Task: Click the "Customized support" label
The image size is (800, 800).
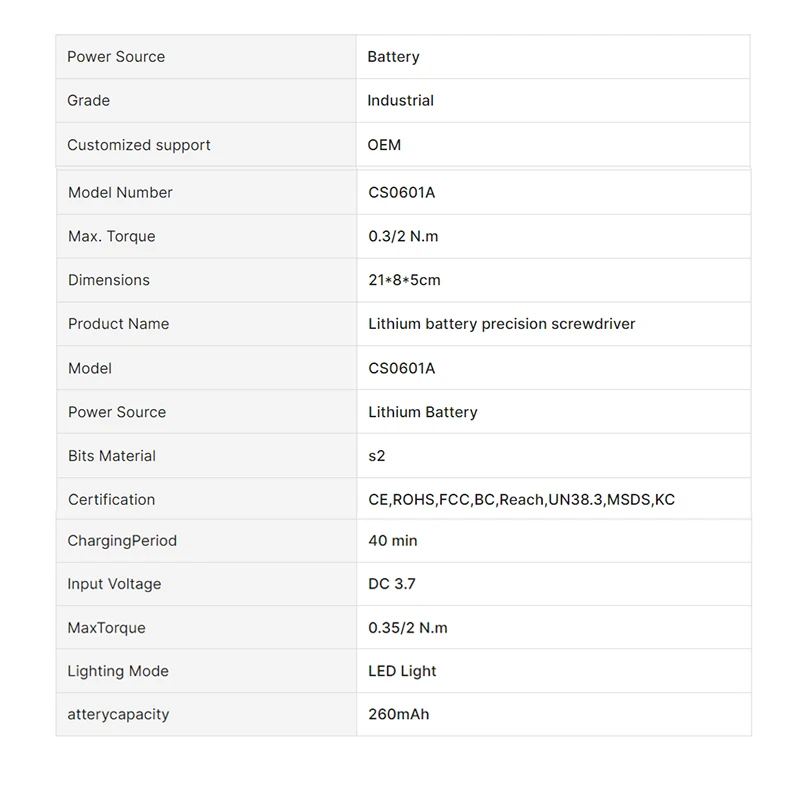Action: point(139,145)
